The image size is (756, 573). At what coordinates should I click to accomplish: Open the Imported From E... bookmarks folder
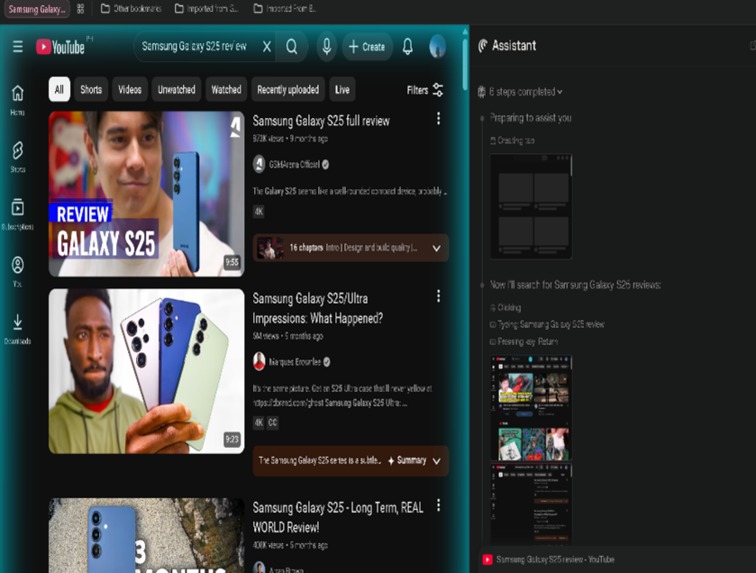[285, 9]
